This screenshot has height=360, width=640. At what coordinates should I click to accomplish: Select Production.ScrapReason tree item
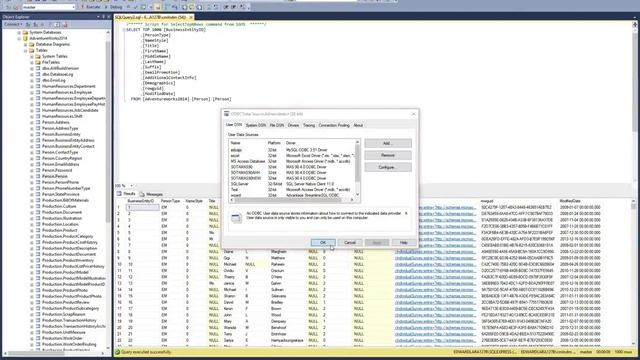64,314
